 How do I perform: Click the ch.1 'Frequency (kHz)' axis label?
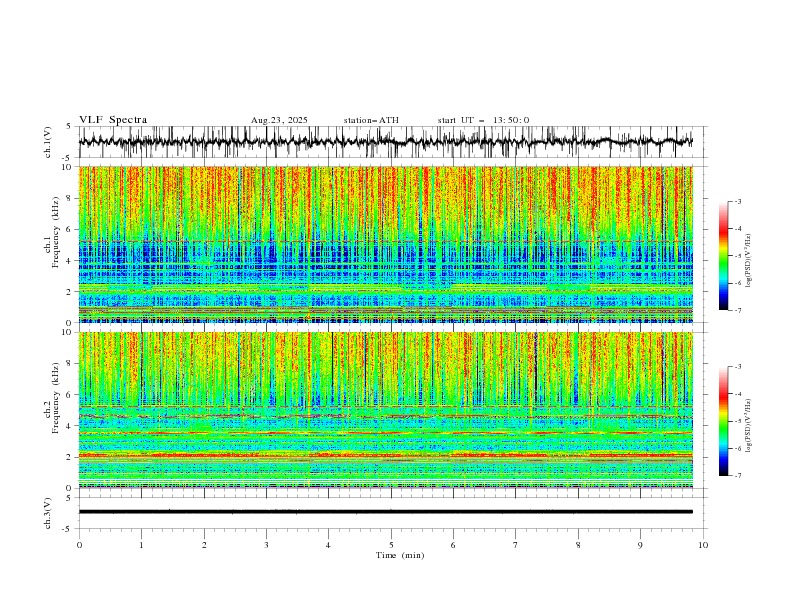tap(55, 230)
